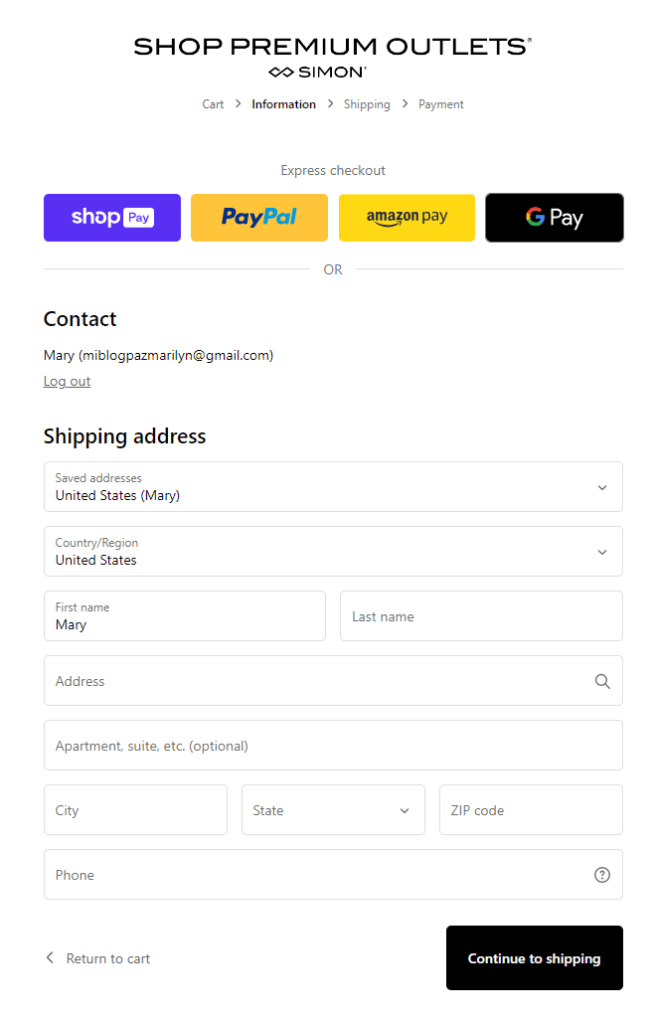
Task: Click the Log out link
Action: (67, 381)
